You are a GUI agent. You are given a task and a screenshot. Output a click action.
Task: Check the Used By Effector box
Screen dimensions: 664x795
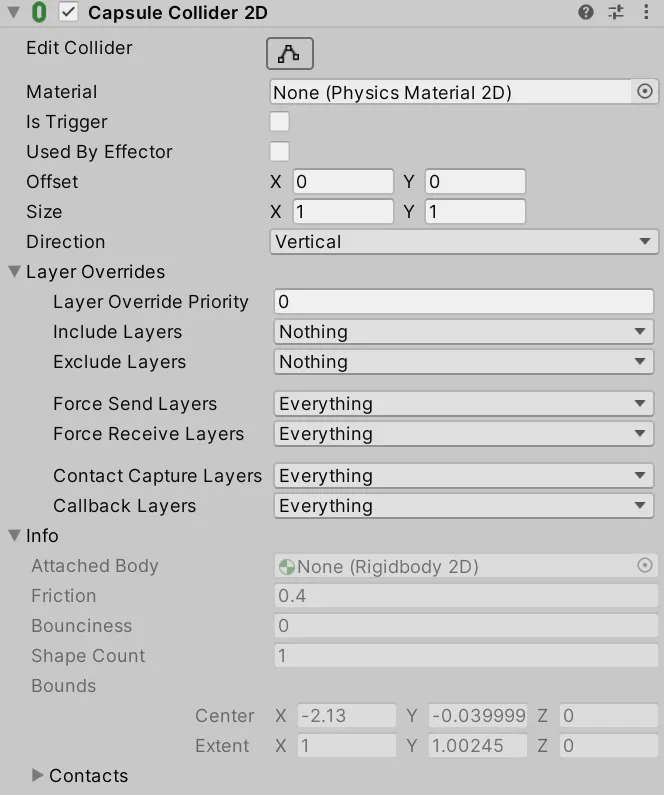click(x=280, y=152)
